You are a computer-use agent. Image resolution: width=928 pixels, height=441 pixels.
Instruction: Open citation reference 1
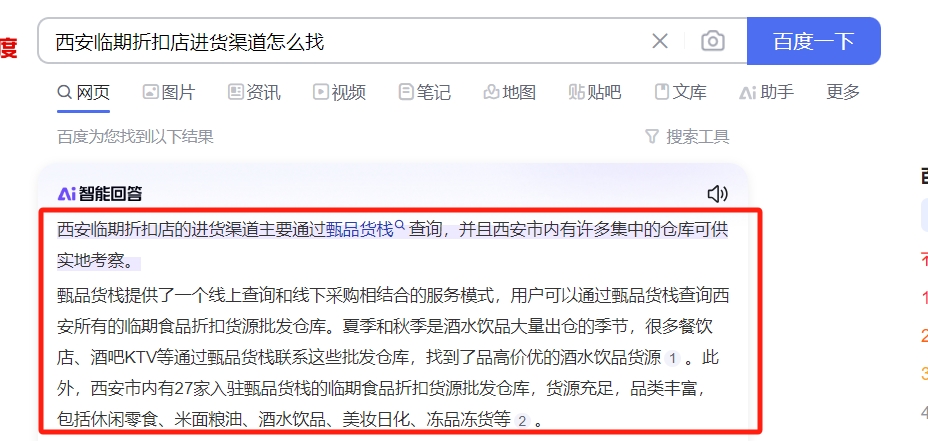[x=672, y=358]
